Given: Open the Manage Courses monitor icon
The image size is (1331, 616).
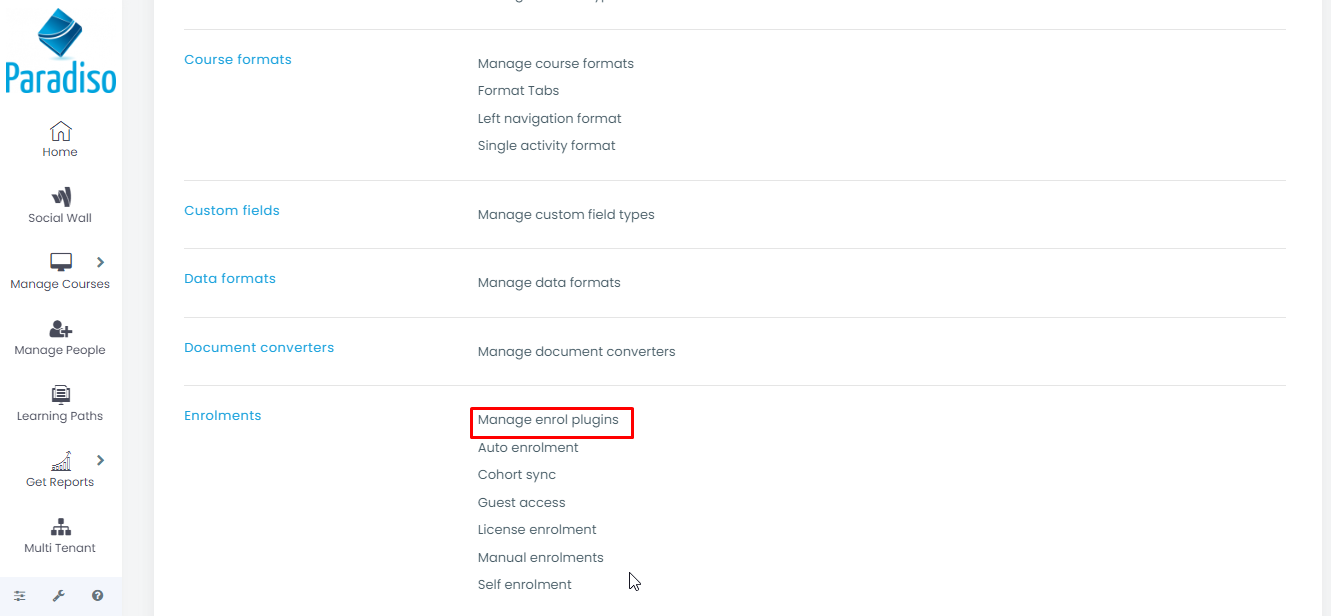Looking at the screenshot, I should coord(61,262).
